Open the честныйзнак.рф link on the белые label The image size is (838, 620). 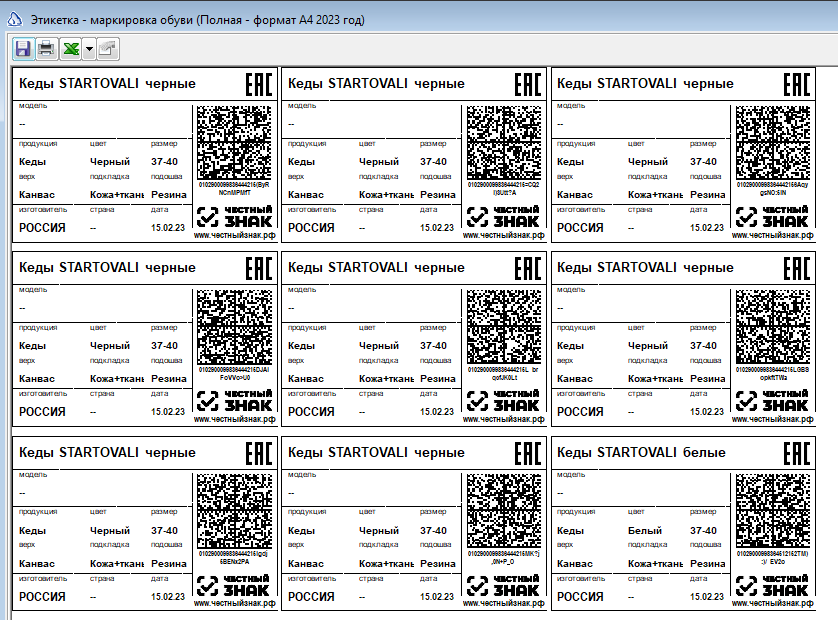[x=772, y=603]
